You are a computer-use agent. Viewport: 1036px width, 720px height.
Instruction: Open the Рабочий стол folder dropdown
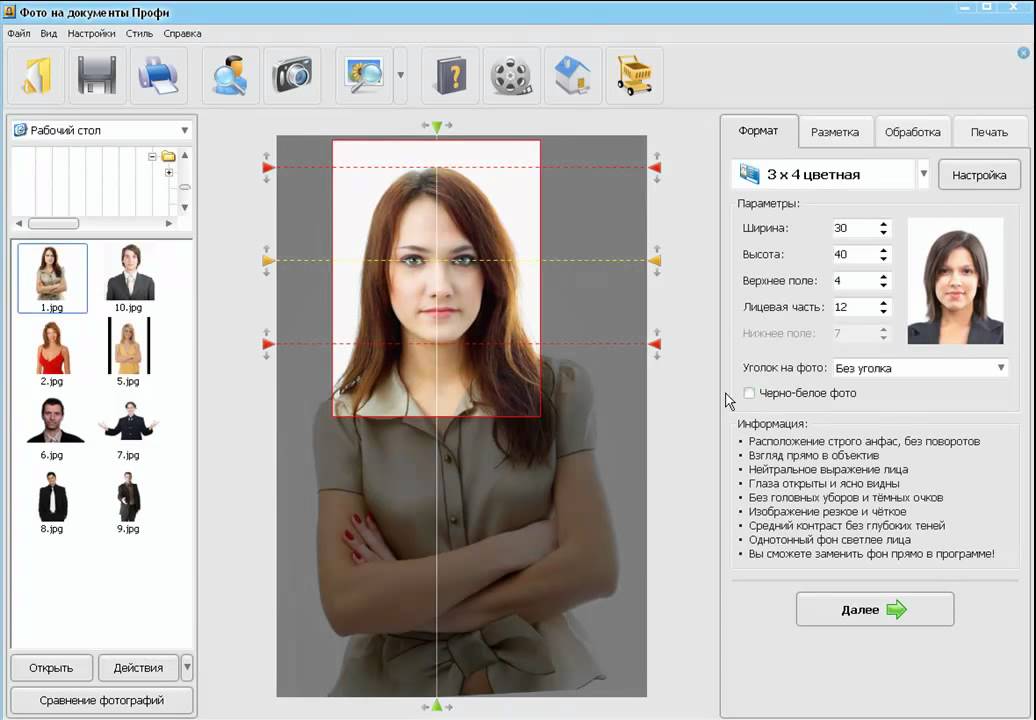[x=184, y=130]
